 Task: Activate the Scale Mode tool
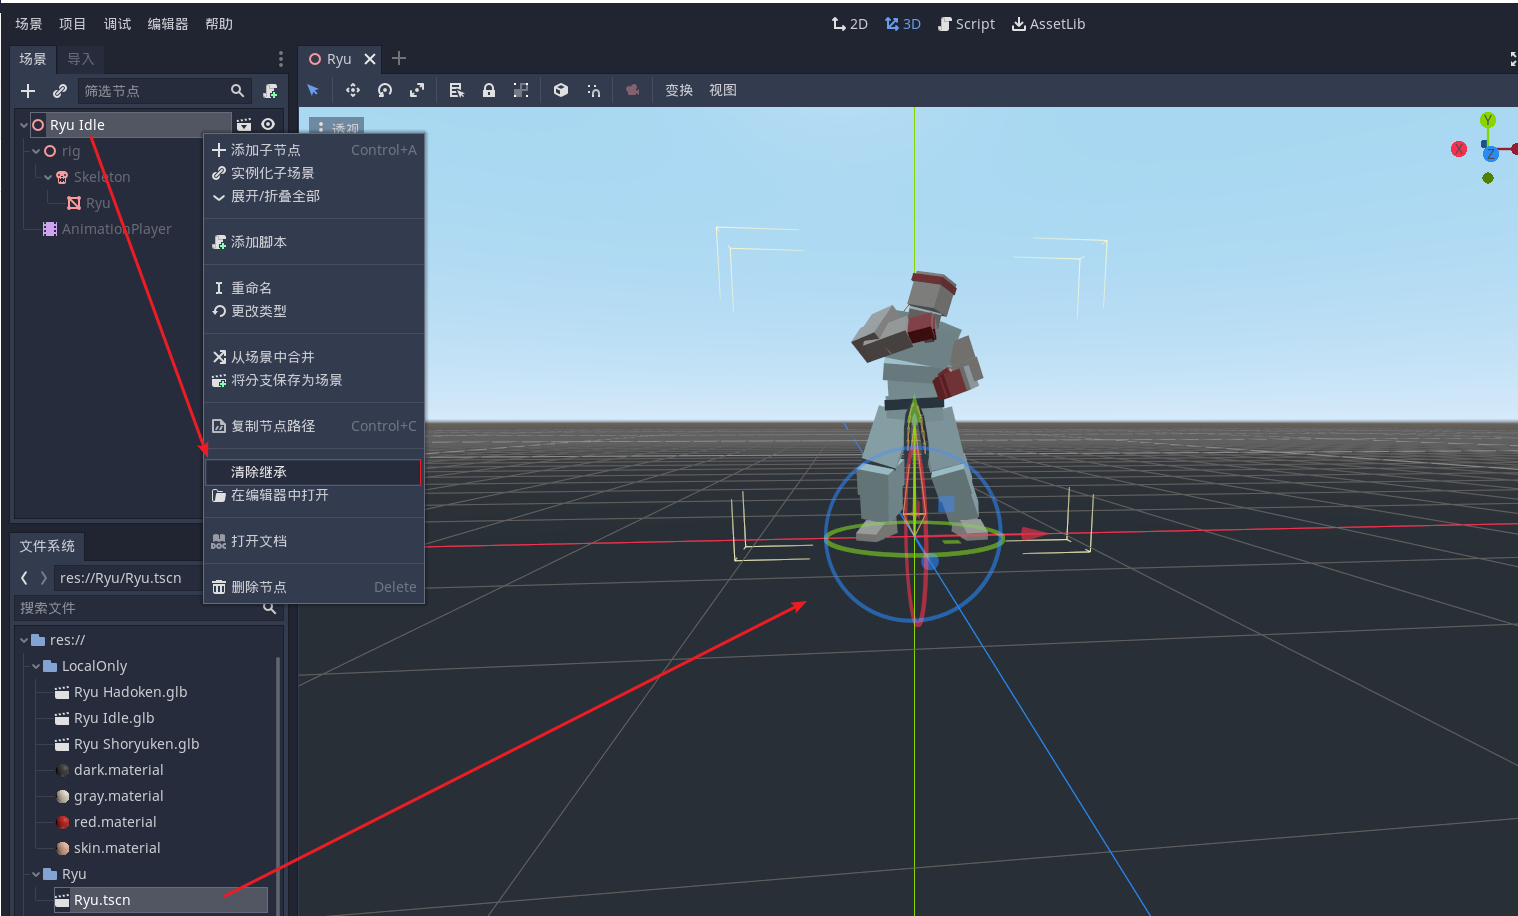(x=417, y=90)
